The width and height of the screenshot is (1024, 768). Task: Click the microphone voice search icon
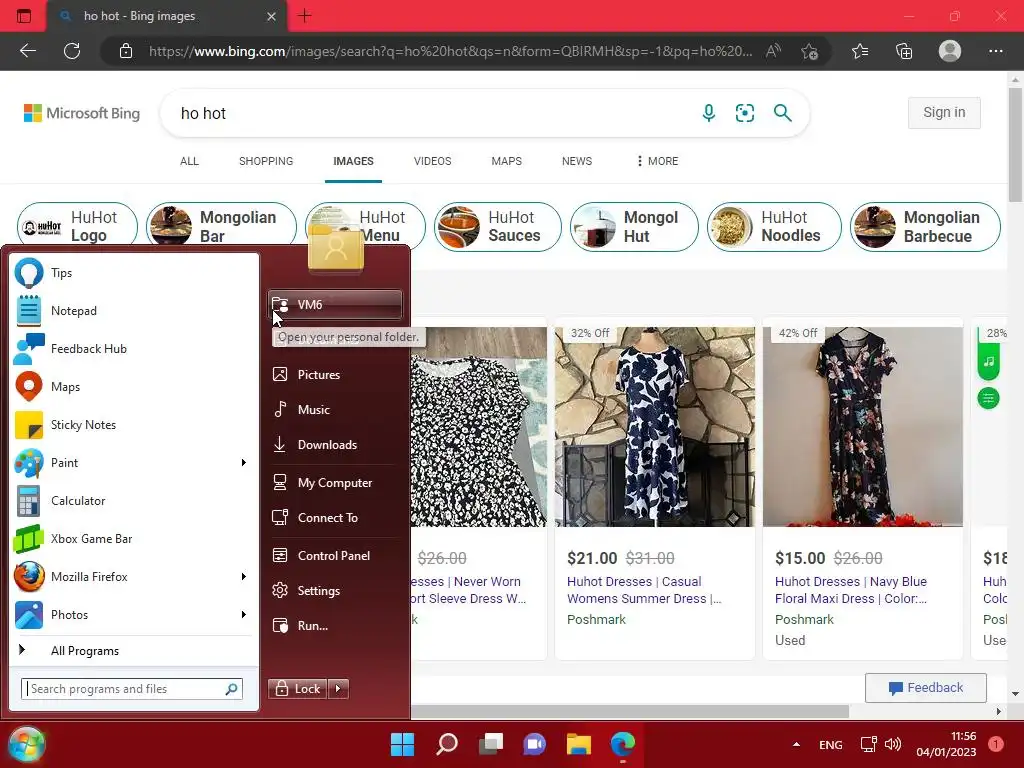709,113
